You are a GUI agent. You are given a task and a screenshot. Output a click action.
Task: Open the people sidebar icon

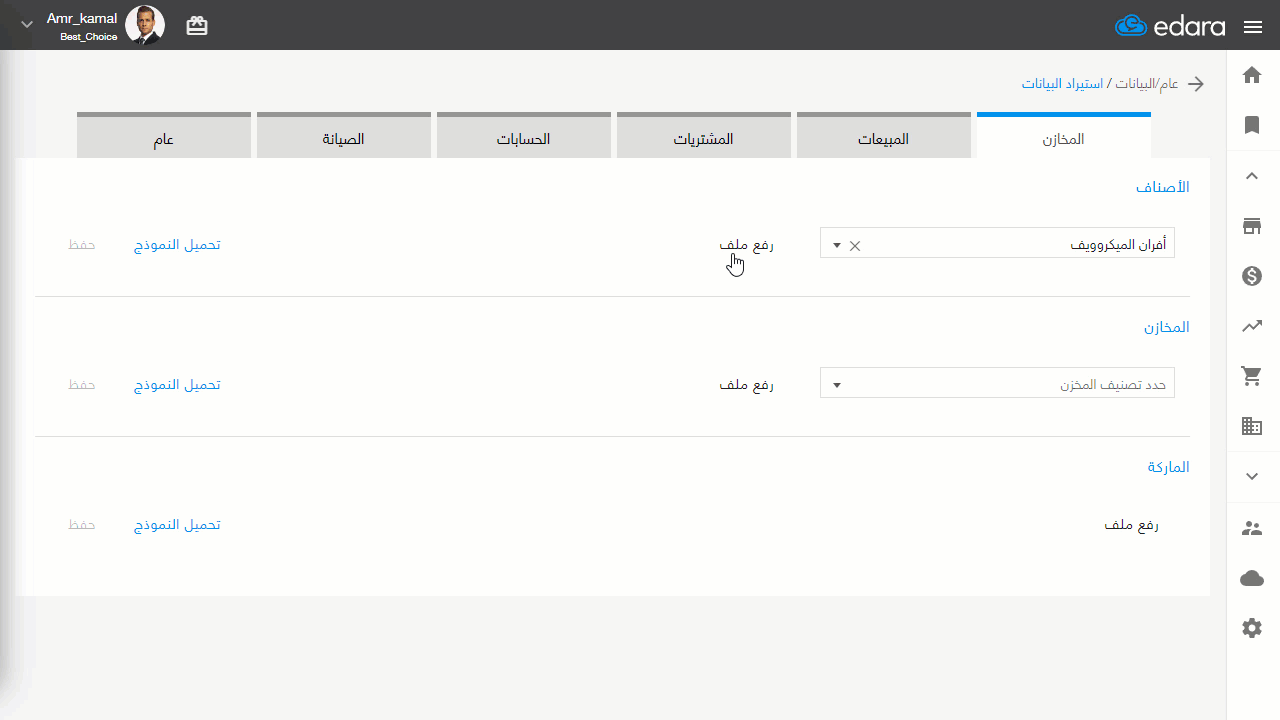1252,528
